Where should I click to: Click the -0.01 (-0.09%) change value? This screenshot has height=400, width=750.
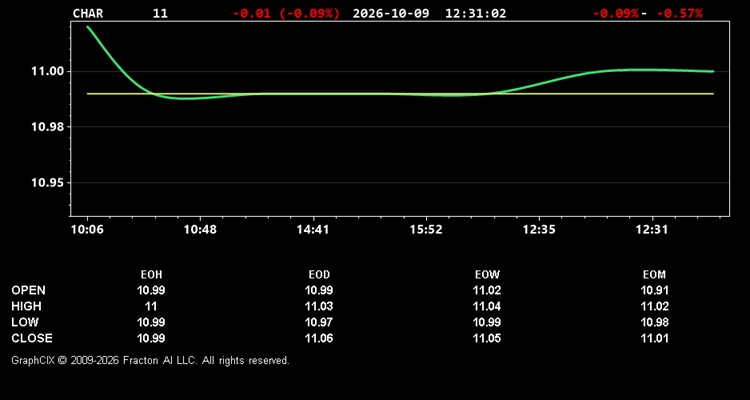click(x=286, y=13)
